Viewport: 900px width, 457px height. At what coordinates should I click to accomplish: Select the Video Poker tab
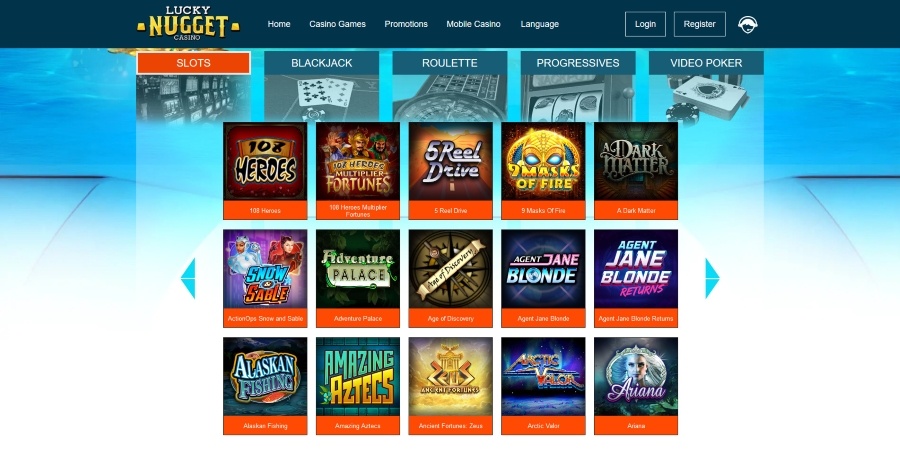pos(706,63)
